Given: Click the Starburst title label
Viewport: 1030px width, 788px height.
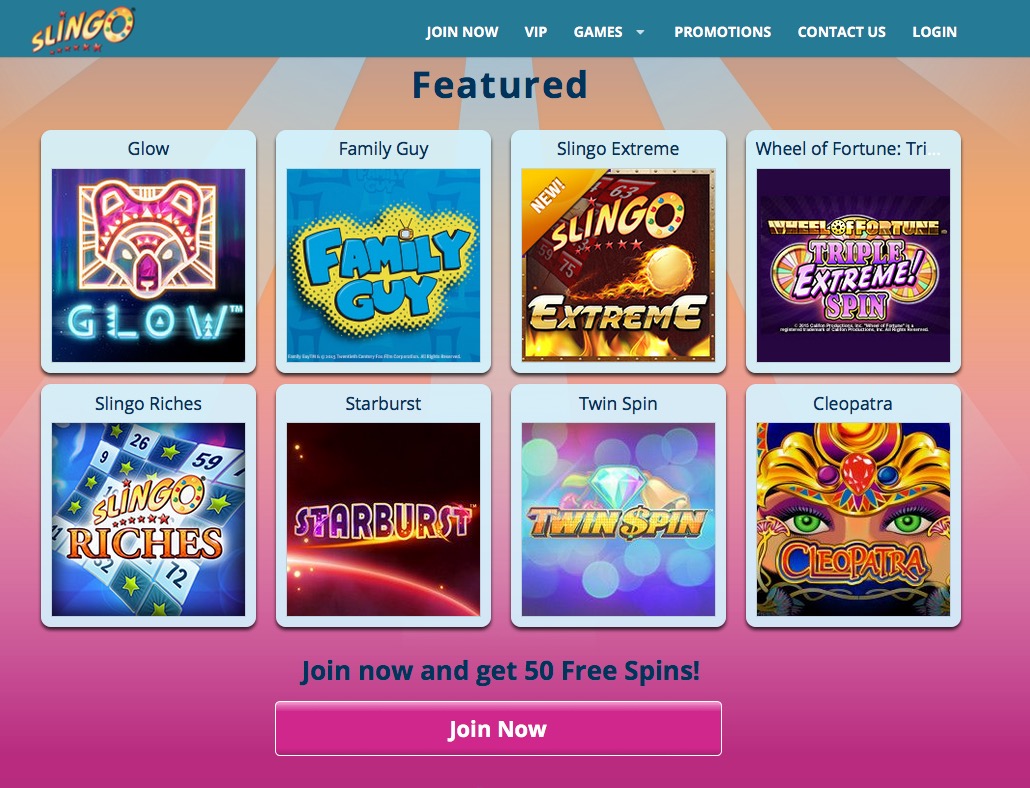Looking at the screenshot, I should (x=383, y=403).
